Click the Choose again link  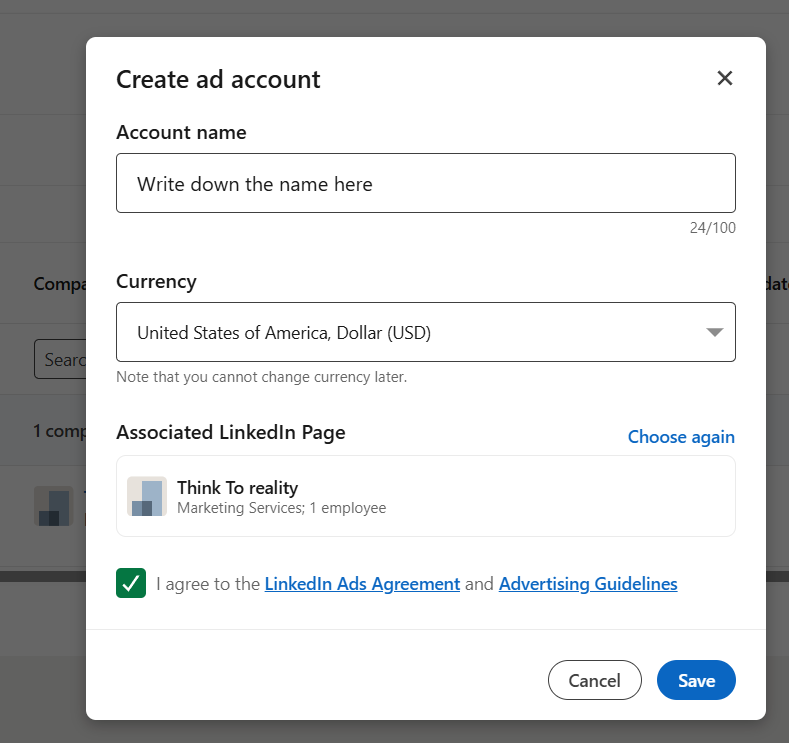coord(680,437)
